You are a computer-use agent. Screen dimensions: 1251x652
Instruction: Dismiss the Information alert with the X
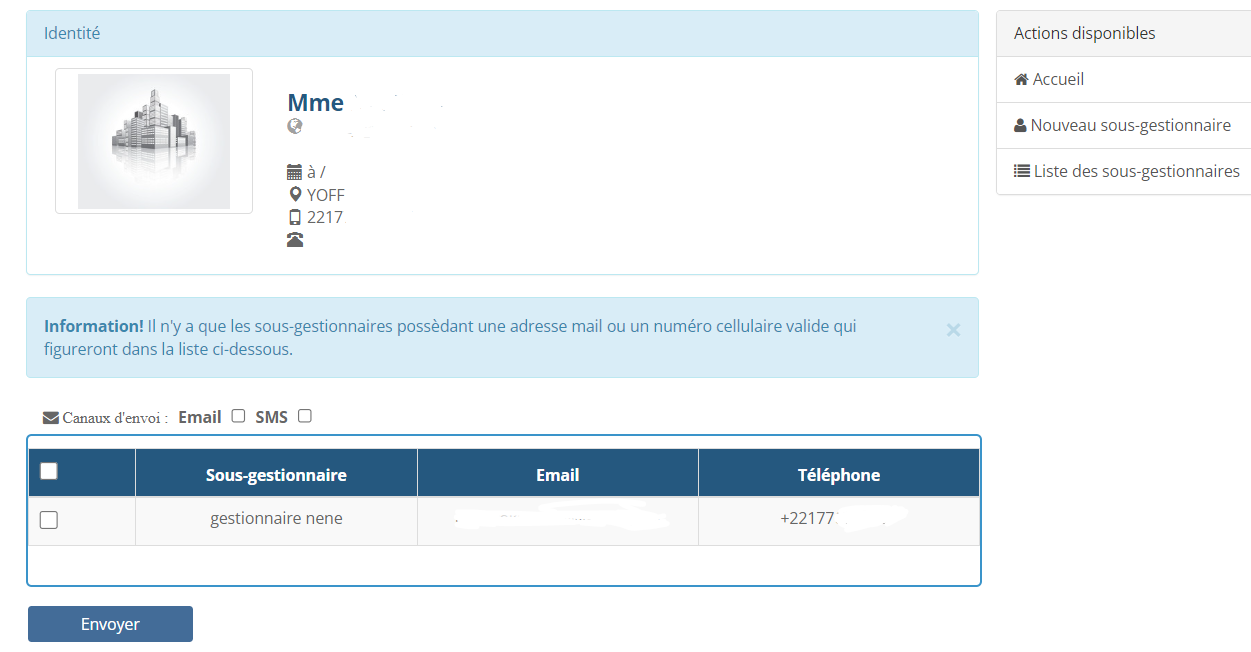point(953,330)
